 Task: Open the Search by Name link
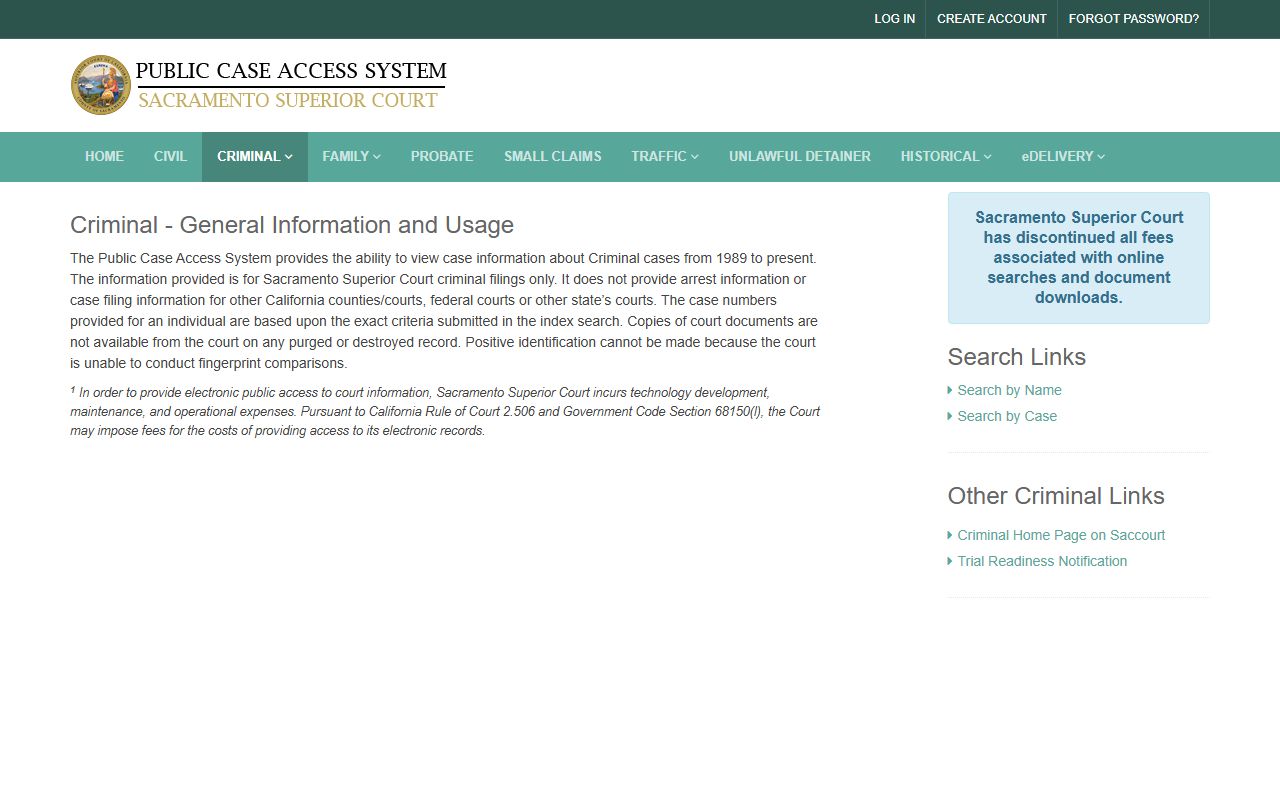[x=1009, y=390]
